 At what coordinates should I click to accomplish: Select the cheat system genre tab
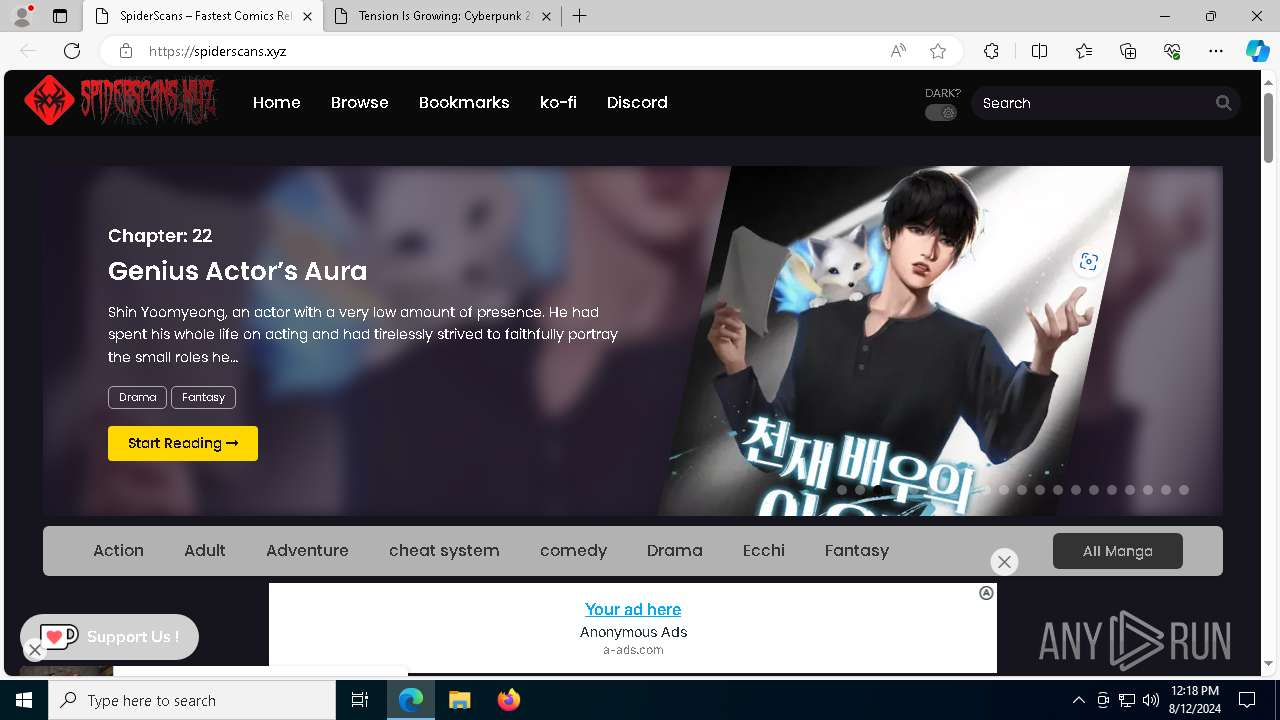(444, 551)
